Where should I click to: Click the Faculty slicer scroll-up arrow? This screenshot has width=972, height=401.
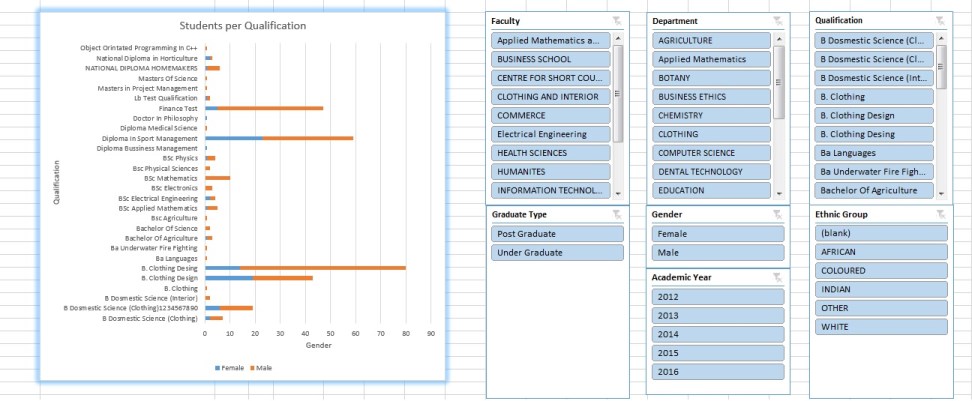click(x=617, y=38)
